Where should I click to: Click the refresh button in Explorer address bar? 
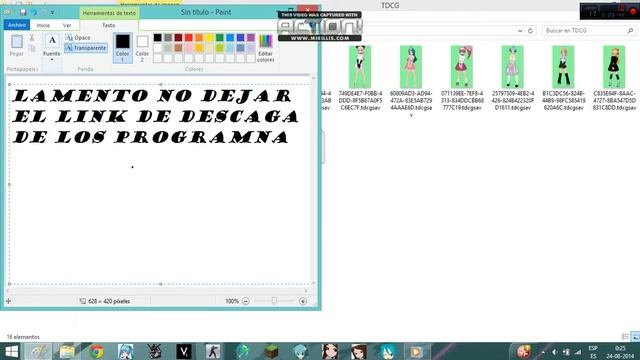point(530,31)
